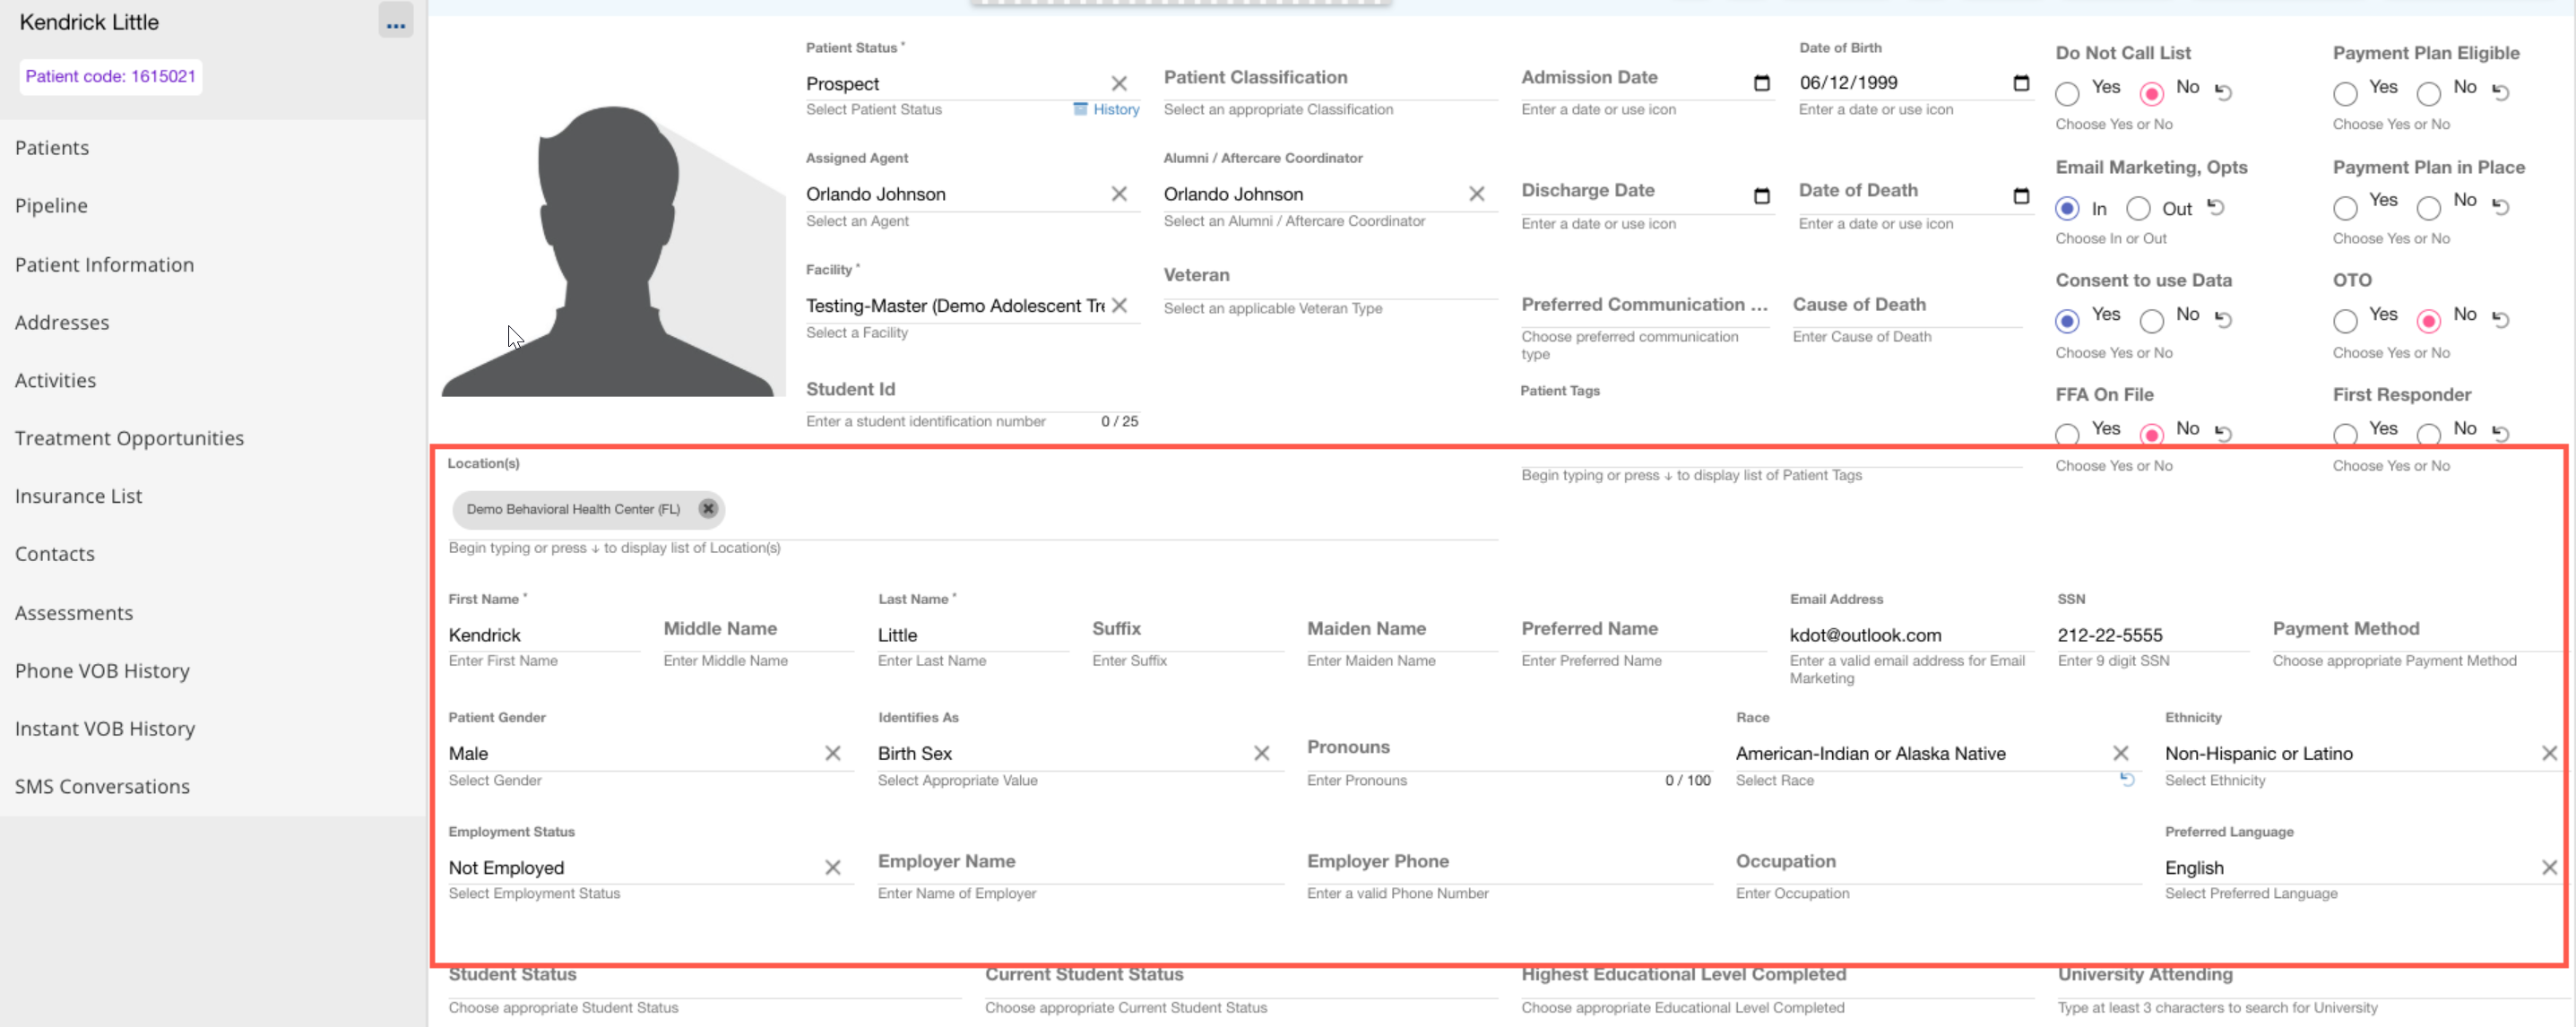
Task: Open the three-dots menu beside Kendrick Little
Action: tap(395, 22)
